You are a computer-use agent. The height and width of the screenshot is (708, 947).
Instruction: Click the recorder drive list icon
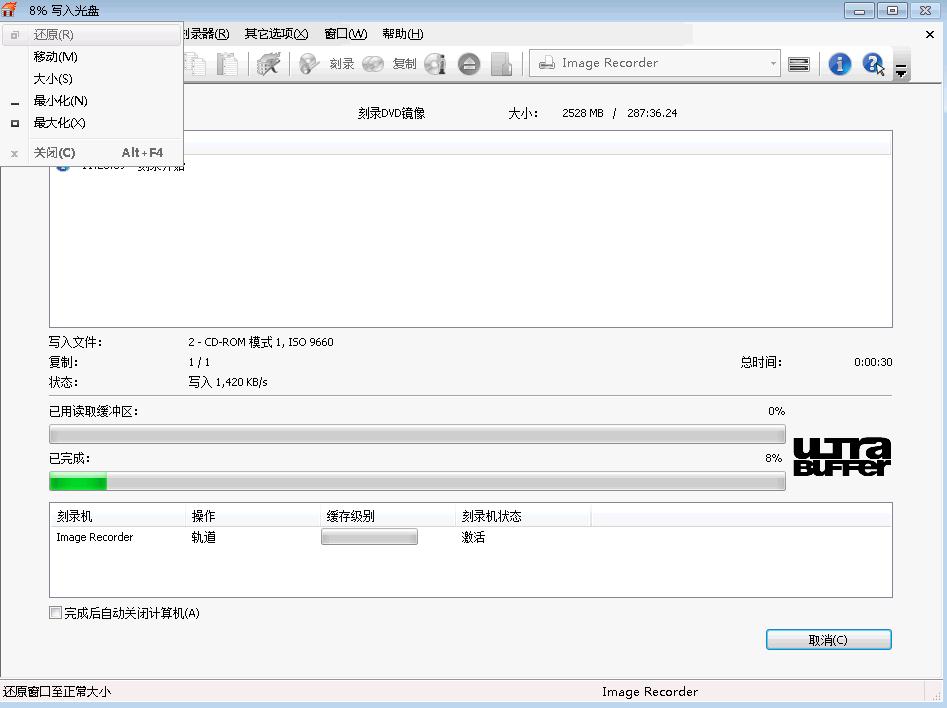[x=798, y=64]
